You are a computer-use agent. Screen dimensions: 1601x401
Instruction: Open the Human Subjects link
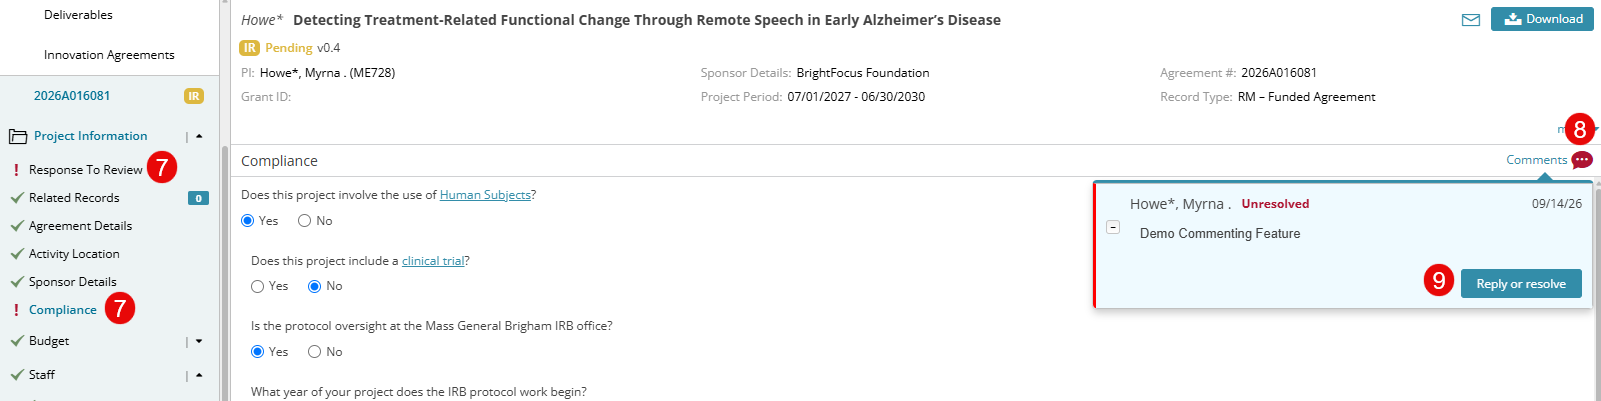[485, 195]
